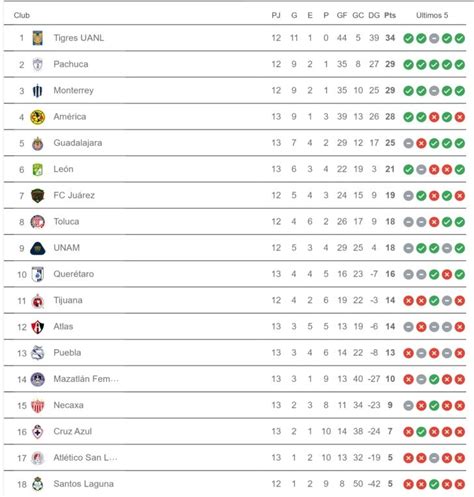Open the Mazatlán Fem… team name
474x497 pixels.
pyautogui.click(x=86, y=379)
